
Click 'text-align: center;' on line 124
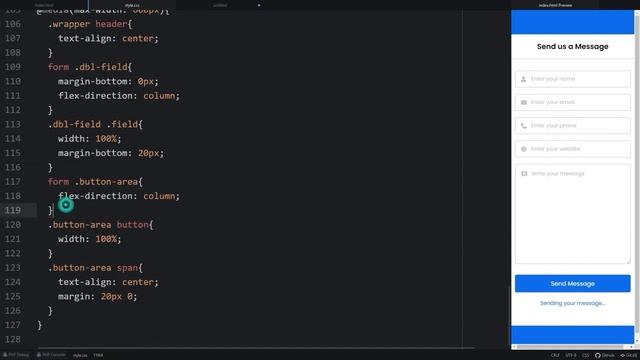(108, 282)
